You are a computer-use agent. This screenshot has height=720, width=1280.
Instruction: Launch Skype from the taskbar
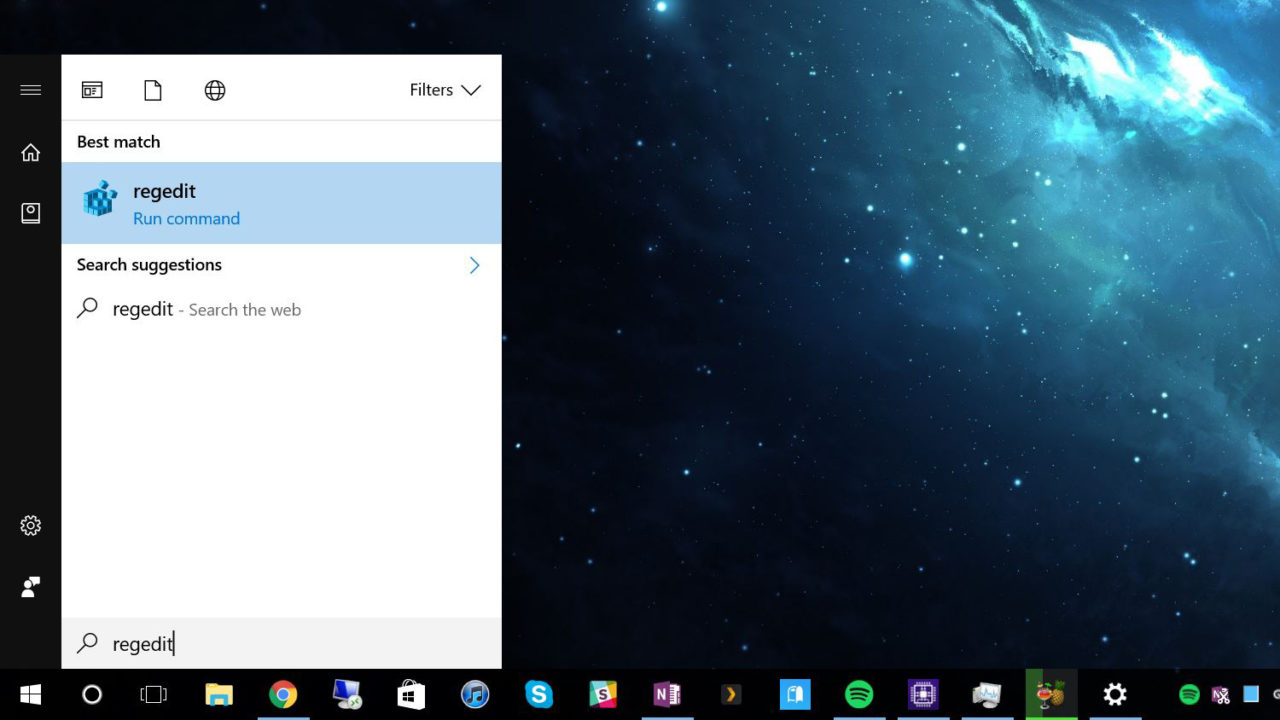(539, 694)
